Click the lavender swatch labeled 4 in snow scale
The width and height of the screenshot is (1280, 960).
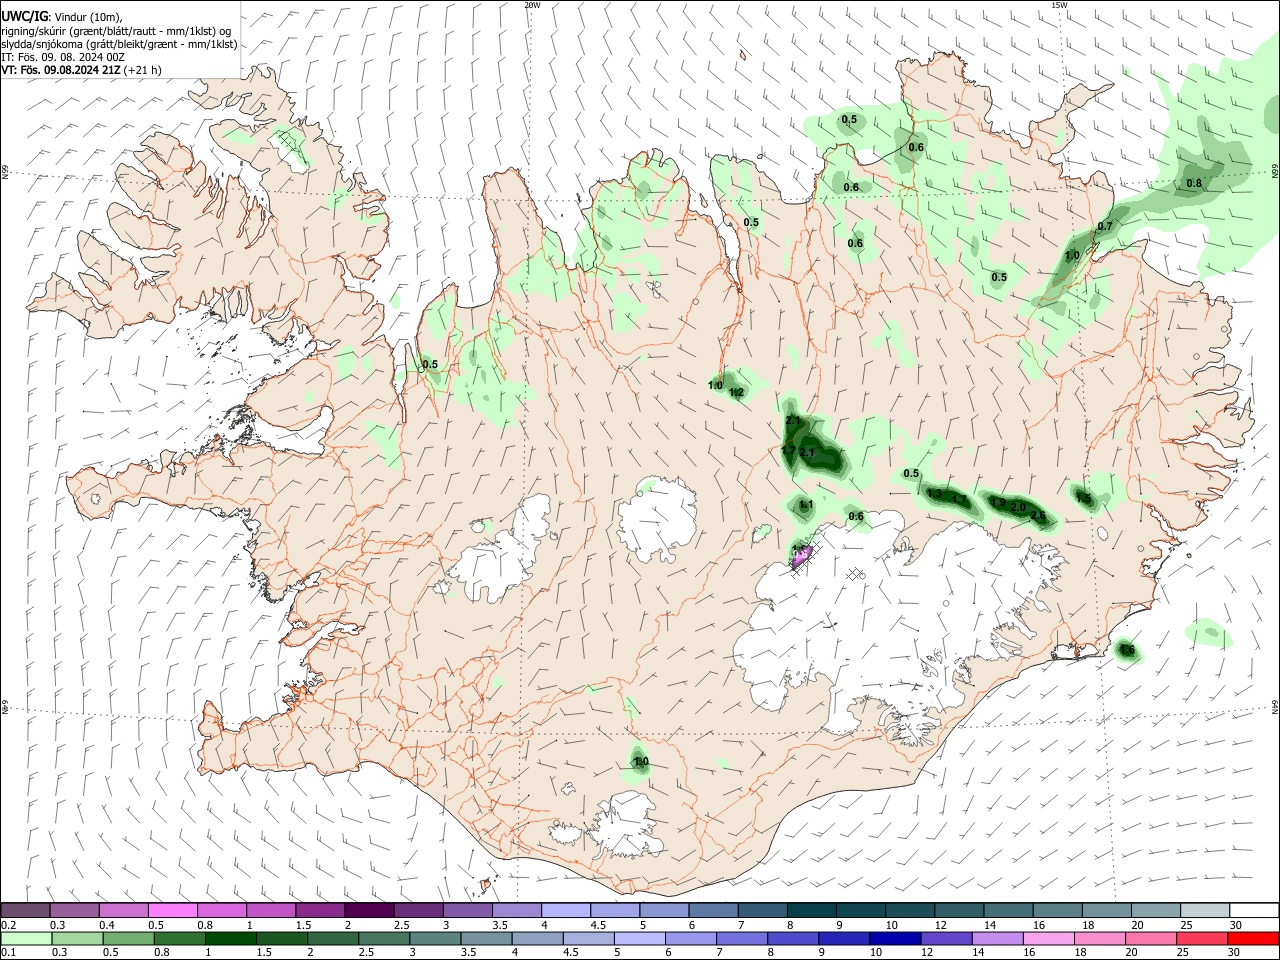(565, 910)
